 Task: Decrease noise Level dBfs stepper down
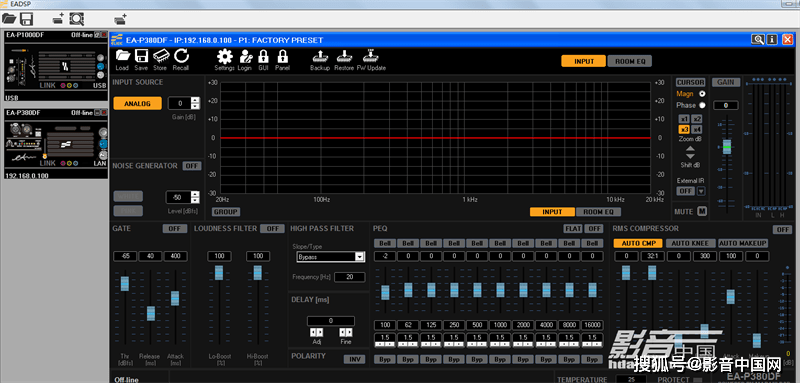click(195, 200)
